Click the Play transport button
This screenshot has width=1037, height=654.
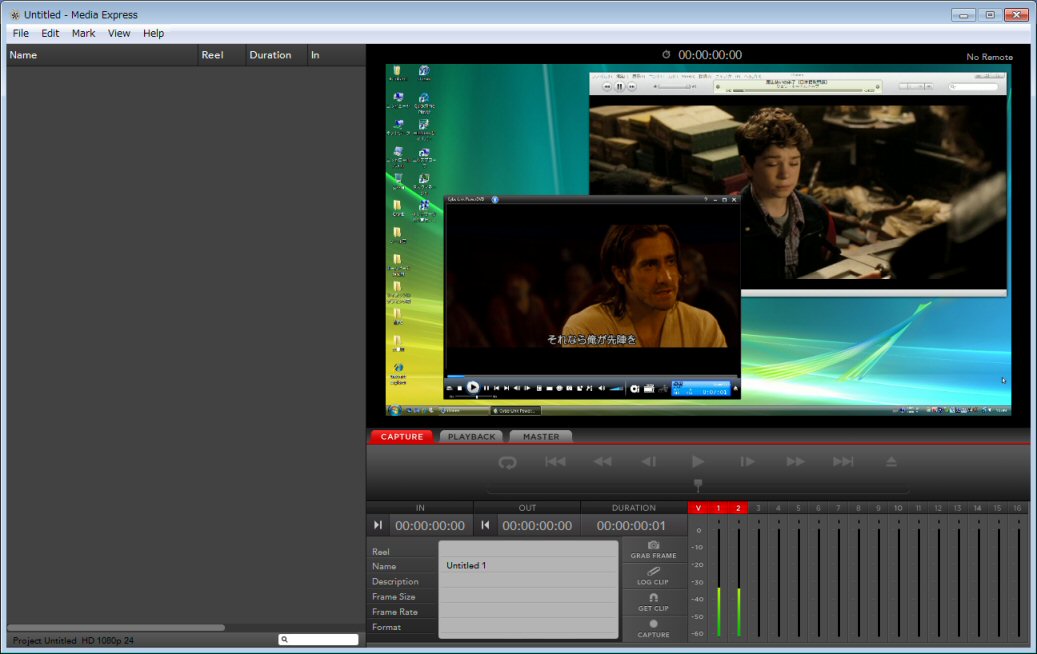point(698,462)
